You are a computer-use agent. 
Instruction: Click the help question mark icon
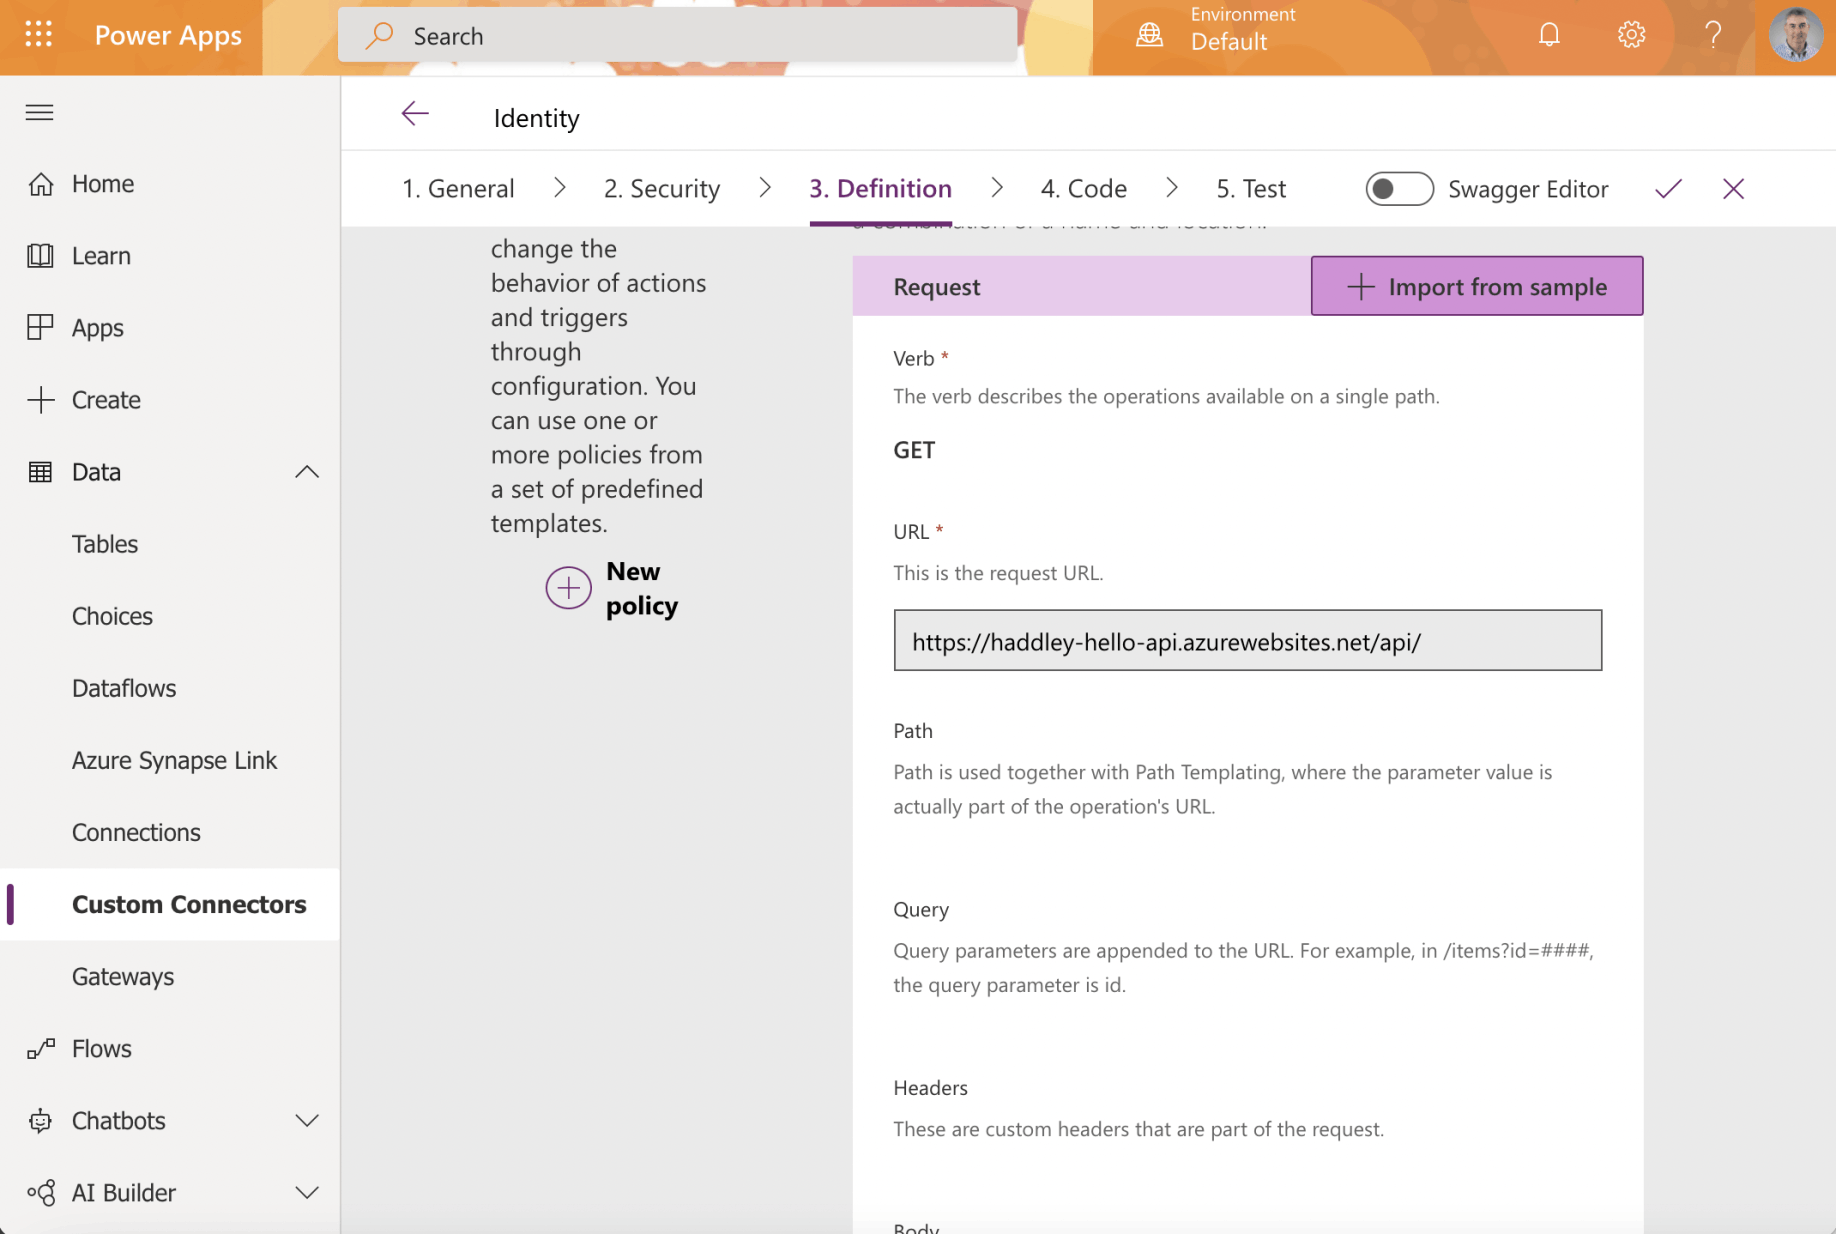point(1712,35)
